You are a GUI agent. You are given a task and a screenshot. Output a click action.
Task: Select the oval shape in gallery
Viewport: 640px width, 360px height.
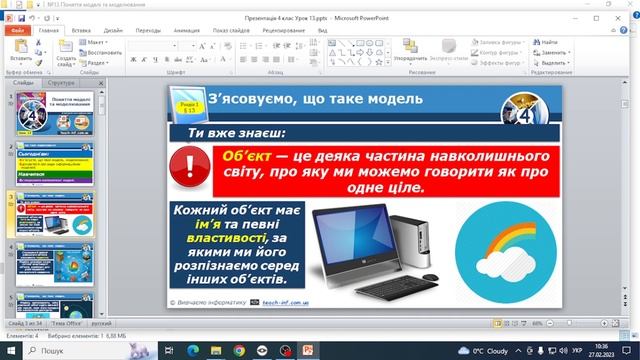pyautogui.click(x=369, y=43)
